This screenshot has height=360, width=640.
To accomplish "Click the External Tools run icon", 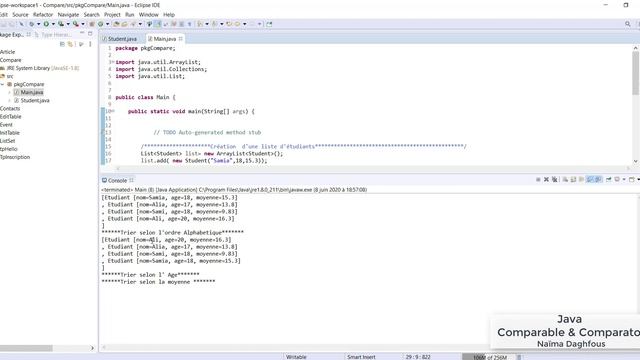I will pos(76,24).
